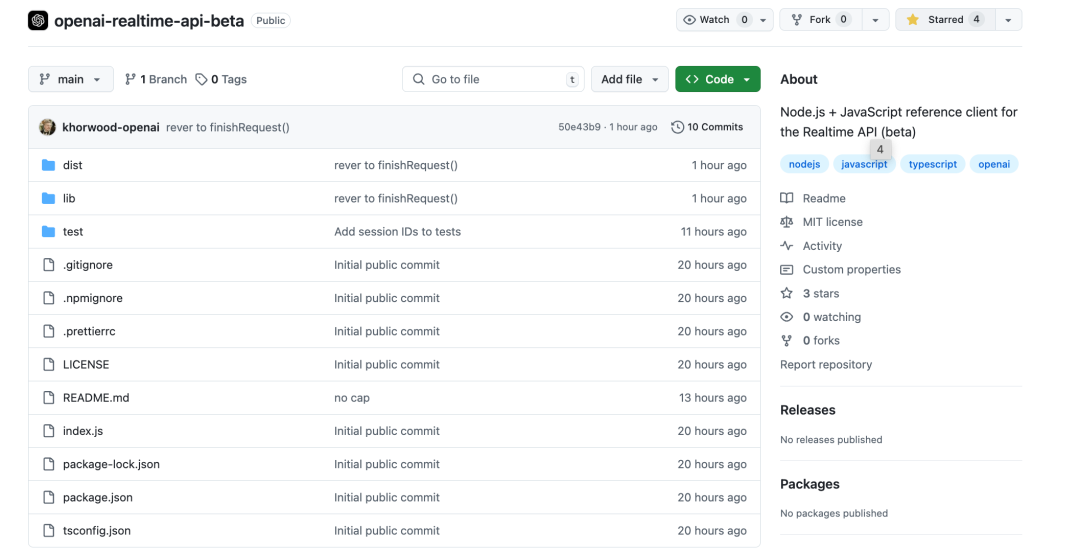1080x552 pixels.
Task: Open the MIT license link
Action: [x=832, y=222]
